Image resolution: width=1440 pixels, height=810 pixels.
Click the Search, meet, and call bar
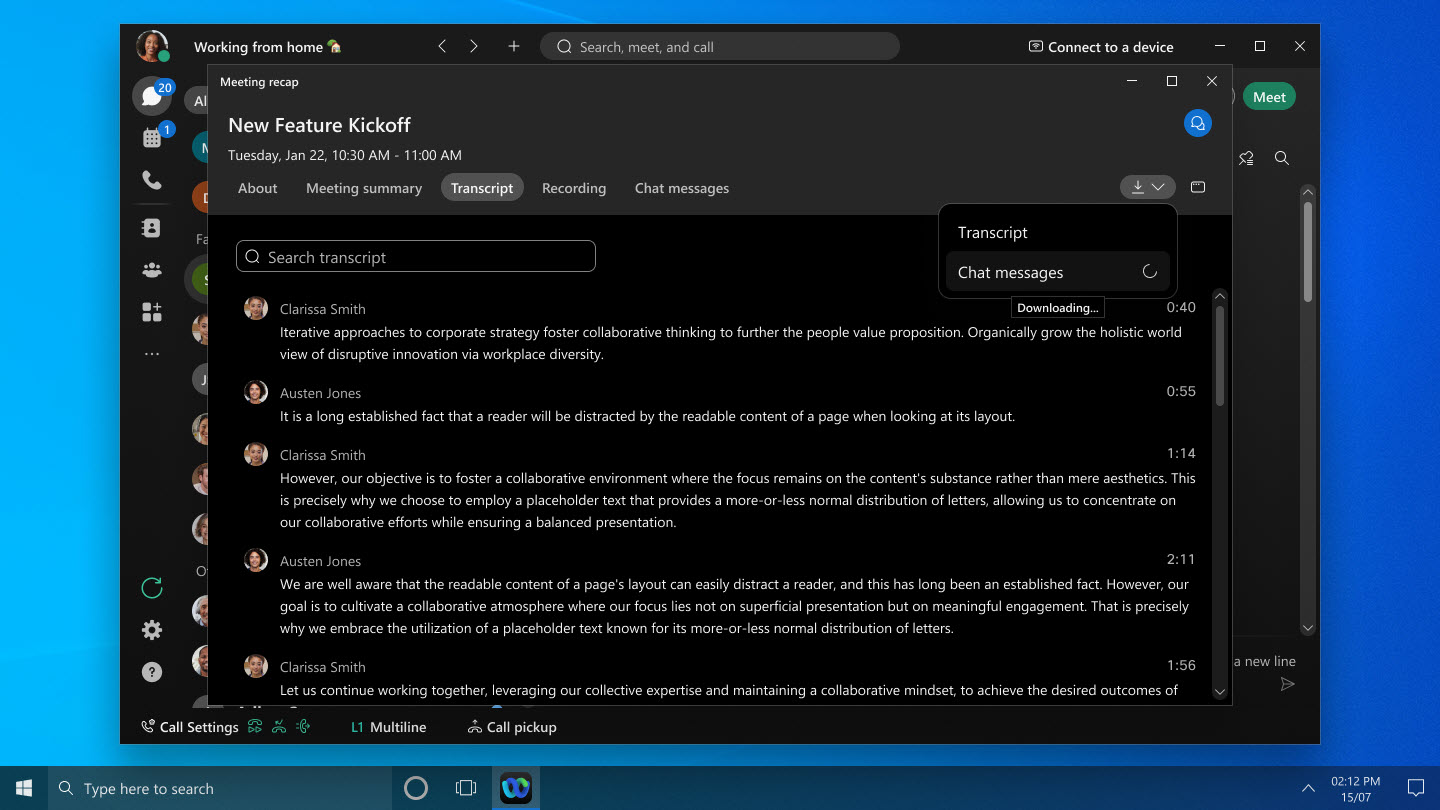pyautogui.click(x=720, y=47)
